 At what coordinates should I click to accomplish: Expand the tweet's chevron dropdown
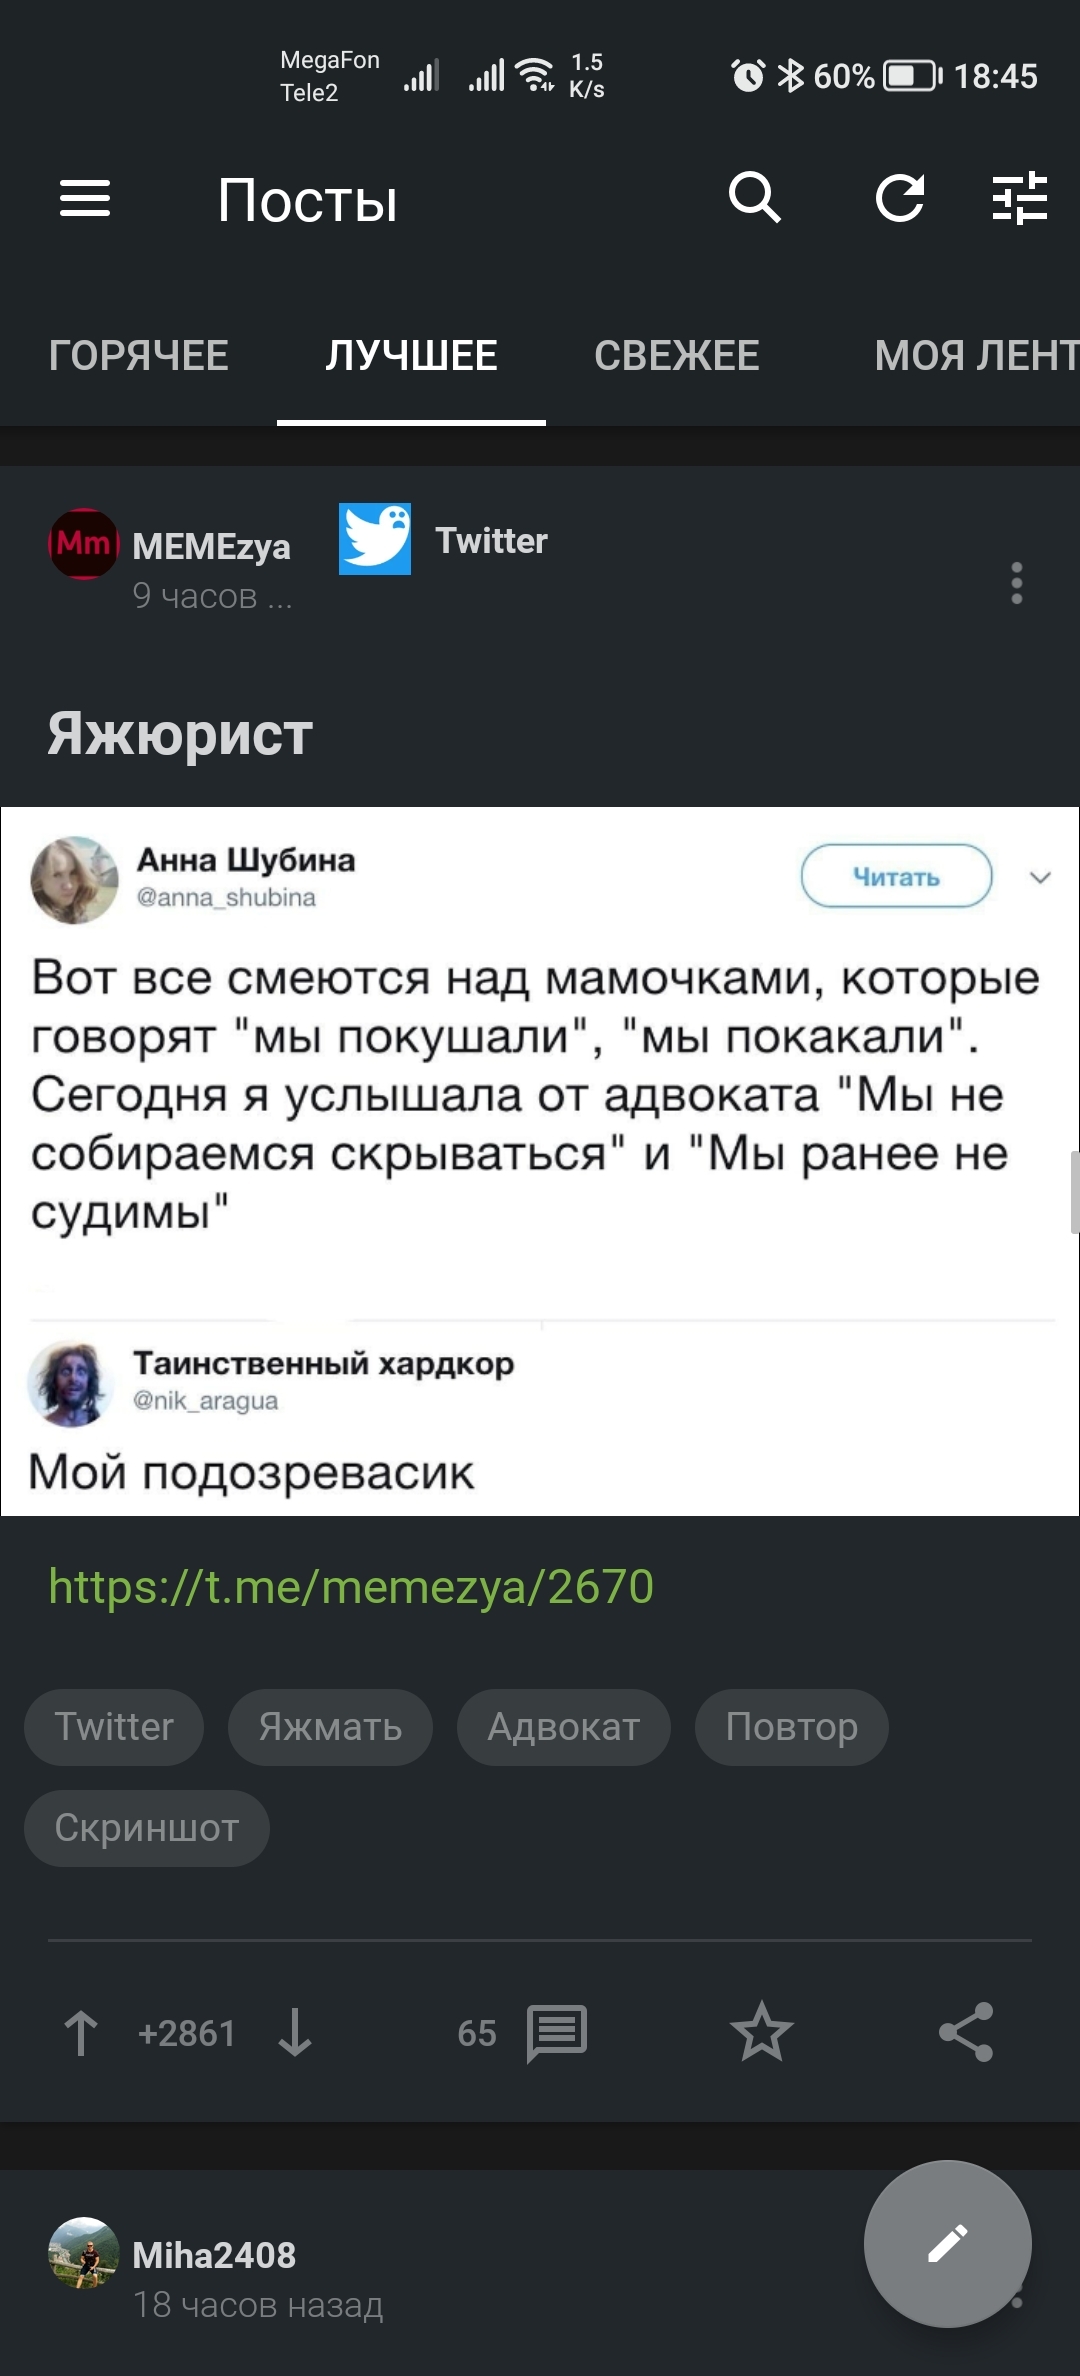pyautogui.click(x=1040, y=877)
